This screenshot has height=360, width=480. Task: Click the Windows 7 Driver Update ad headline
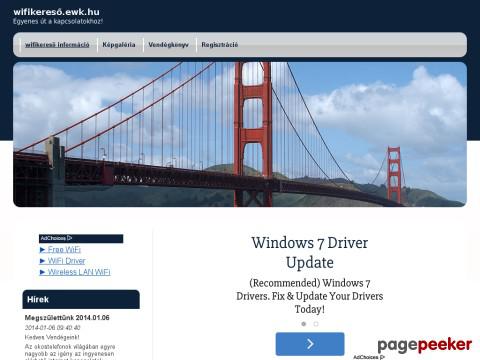pyautogui.click(x=310, y=252)
